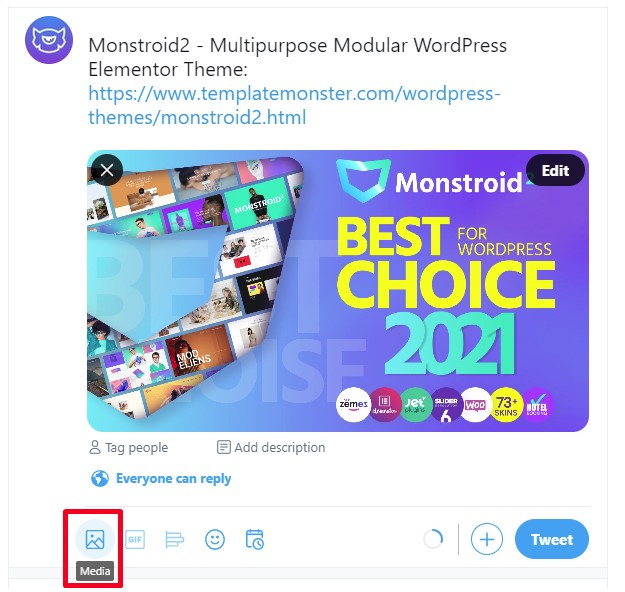Open the templatemonster.com URL in tweet
This screenshot has width=625, height=592.
(x=294, y=105)
